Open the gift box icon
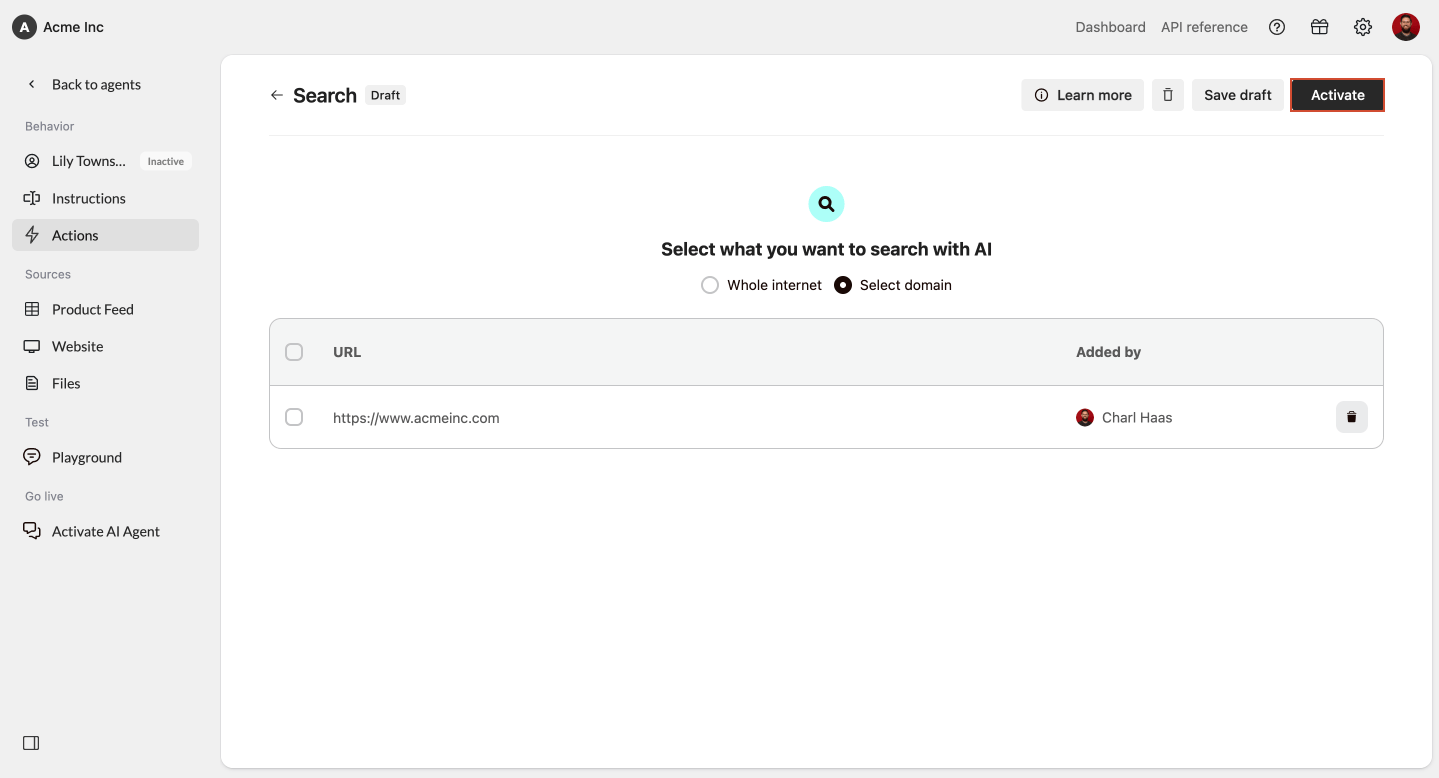The width and height of the screenshot is (1439, 778). coord(1320,27)
